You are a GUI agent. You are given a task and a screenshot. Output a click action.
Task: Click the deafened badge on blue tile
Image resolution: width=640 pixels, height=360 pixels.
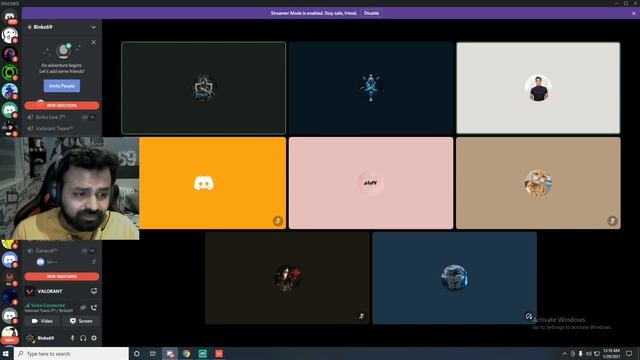pyautogui.click(x=529, y=316)
